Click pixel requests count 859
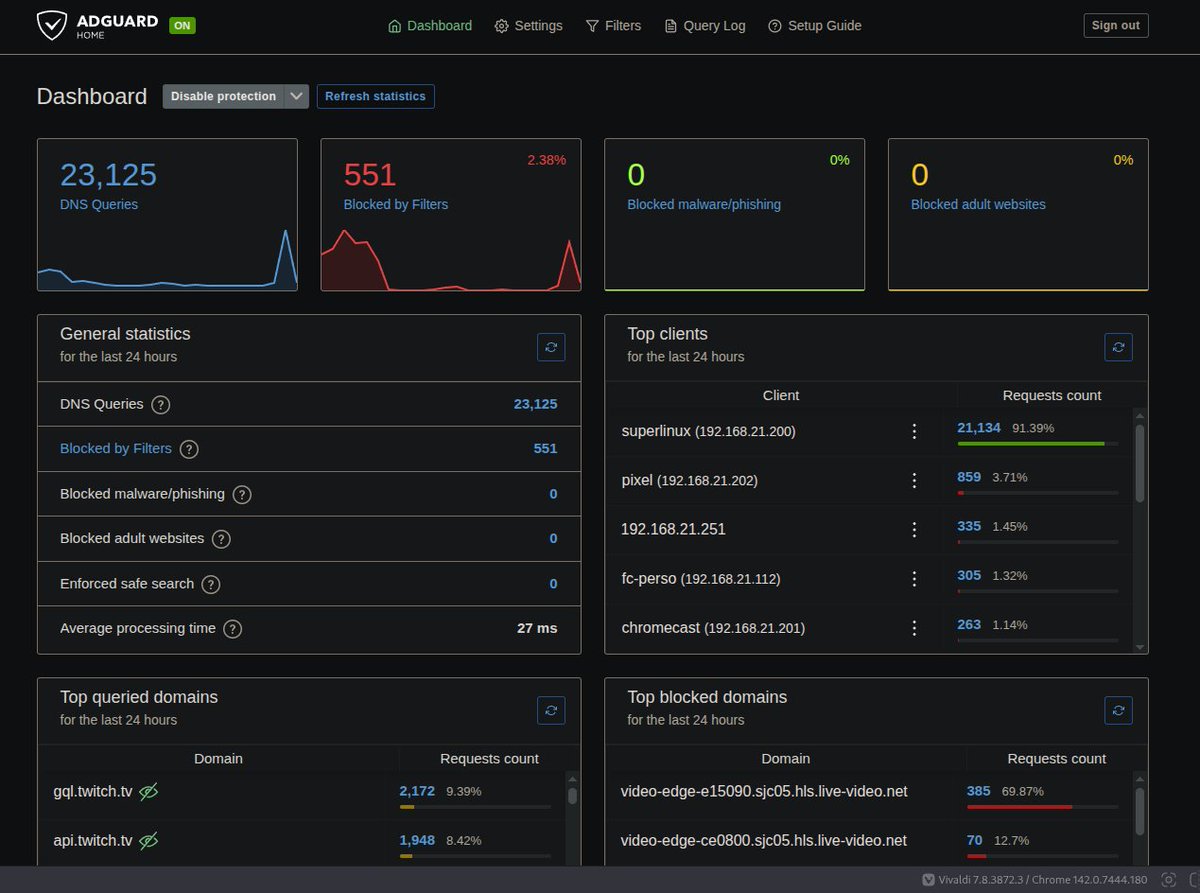 point(969,477)
